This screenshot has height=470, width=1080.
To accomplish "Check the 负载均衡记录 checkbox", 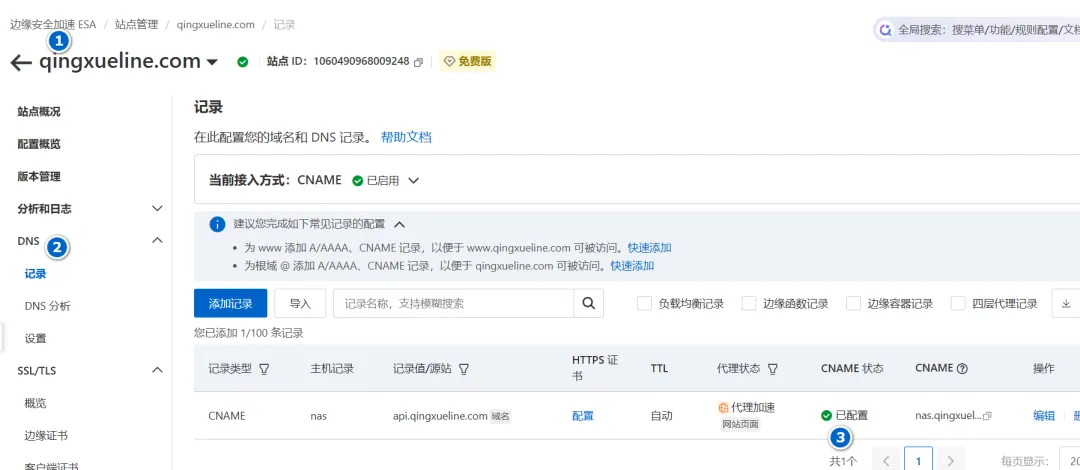I will pos(644,303).
